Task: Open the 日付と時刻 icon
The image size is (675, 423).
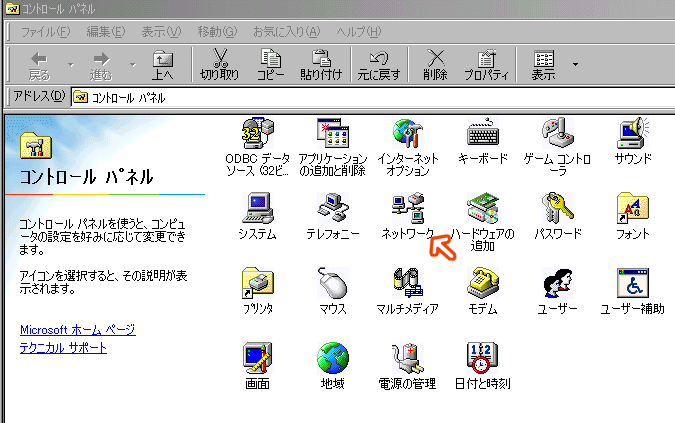Action: coord(483,358)
